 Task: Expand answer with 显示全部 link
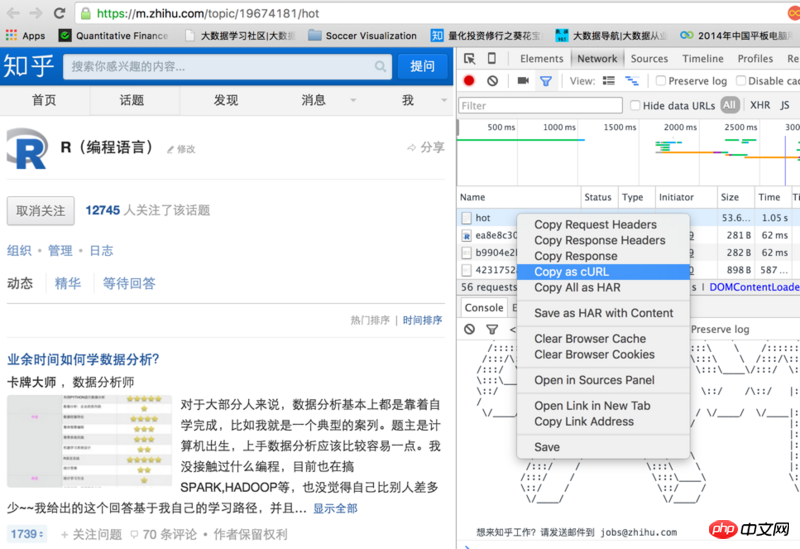click(334, 508)
